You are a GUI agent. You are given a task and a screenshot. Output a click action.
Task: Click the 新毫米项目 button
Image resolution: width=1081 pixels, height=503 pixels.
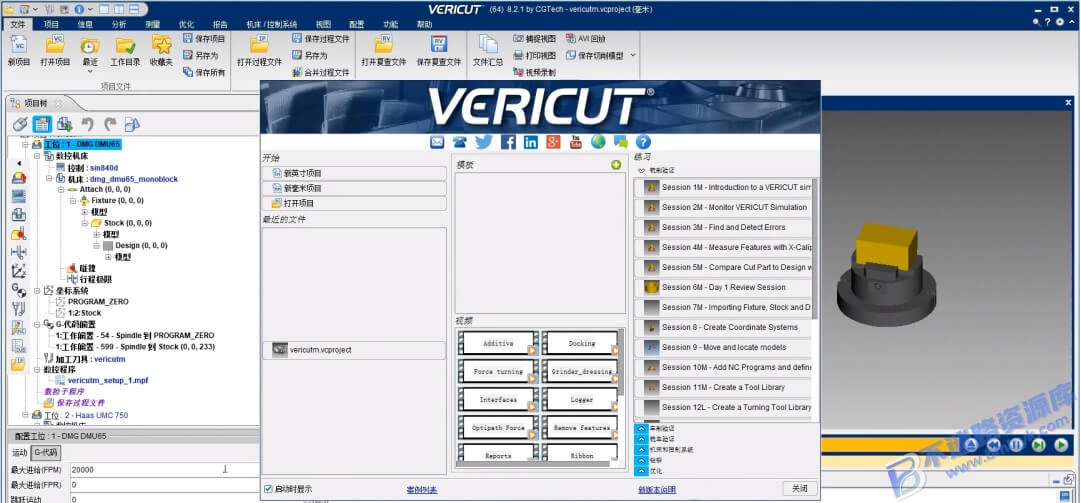[354, 188]
